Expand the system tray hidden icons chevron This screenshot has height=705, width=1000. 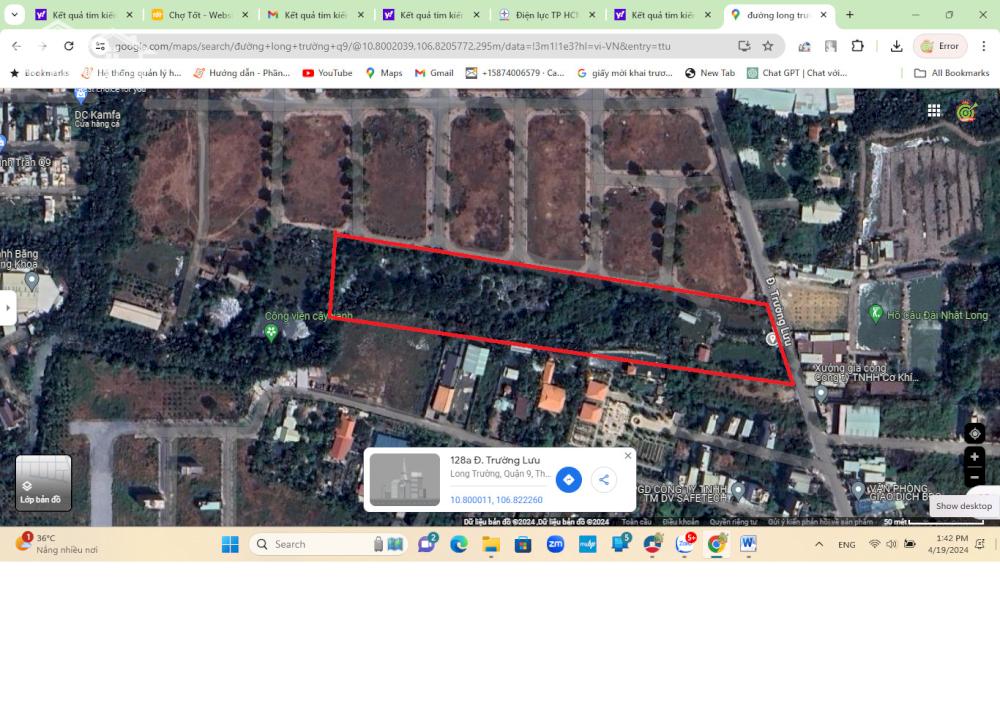coord(819,544)
